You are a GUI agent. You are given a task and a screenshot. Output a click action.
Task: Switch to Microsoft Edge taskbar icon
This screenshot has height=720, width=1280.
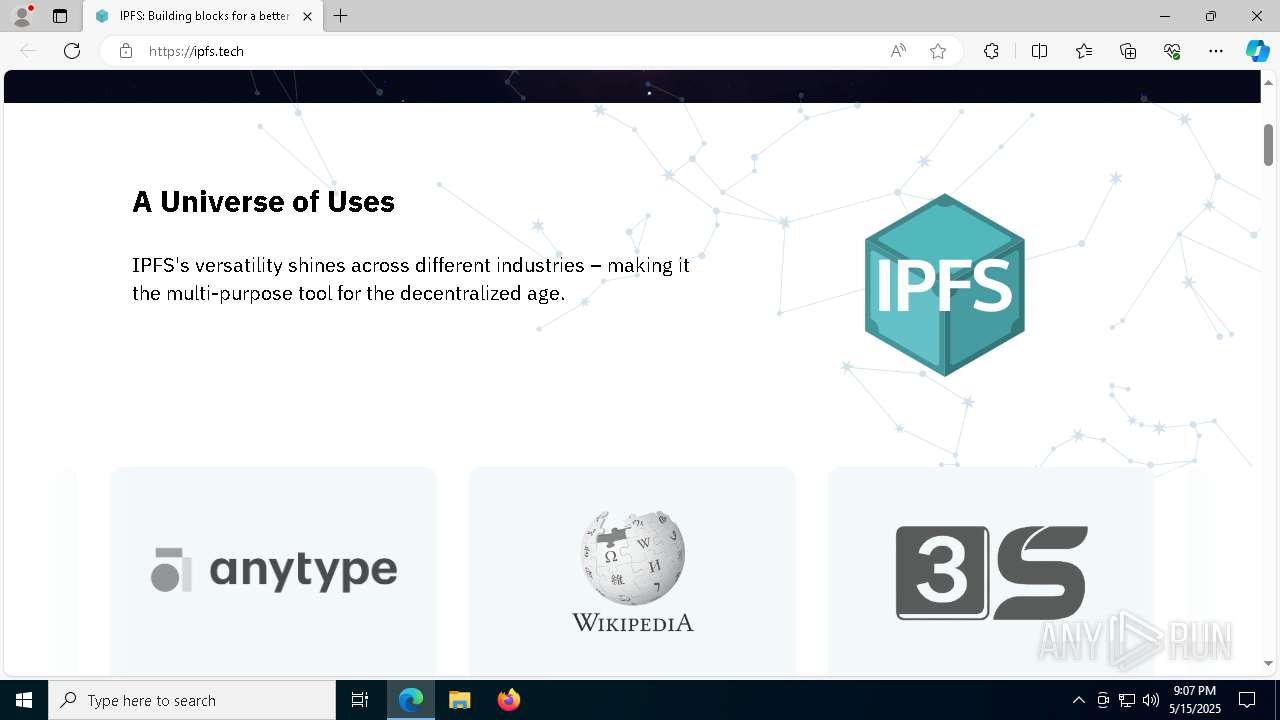[x=411, y=700]
